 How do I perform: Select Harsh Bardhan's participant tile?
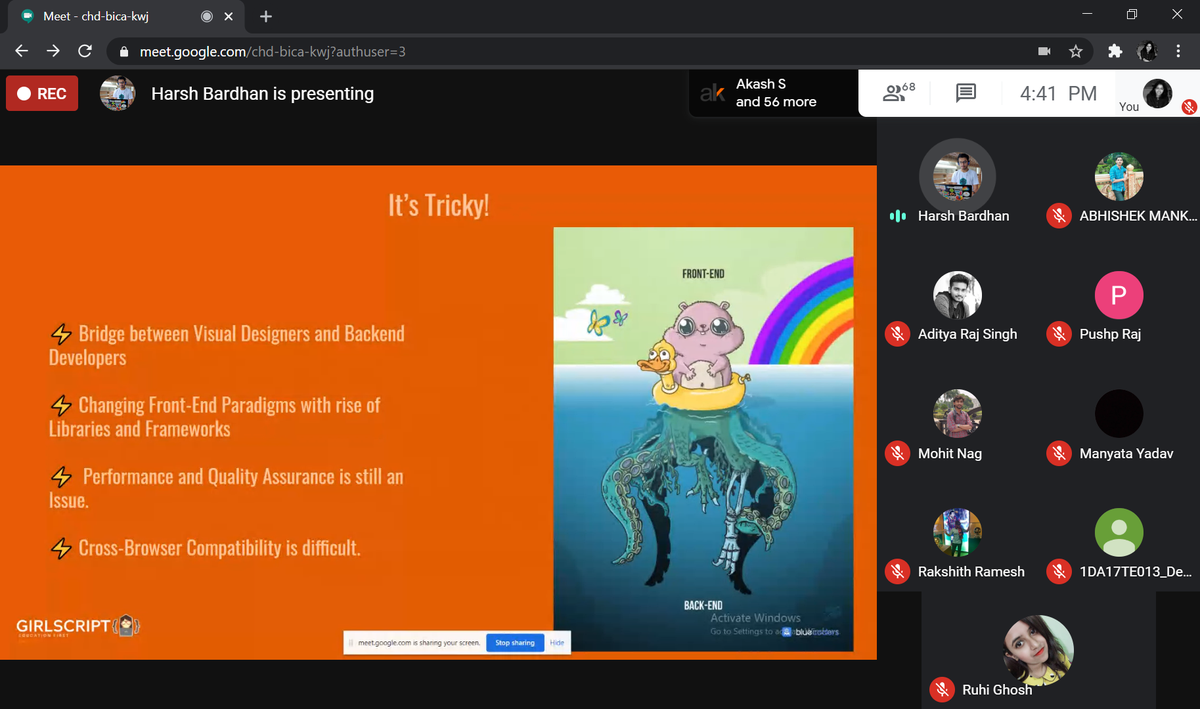coord(957,176)
